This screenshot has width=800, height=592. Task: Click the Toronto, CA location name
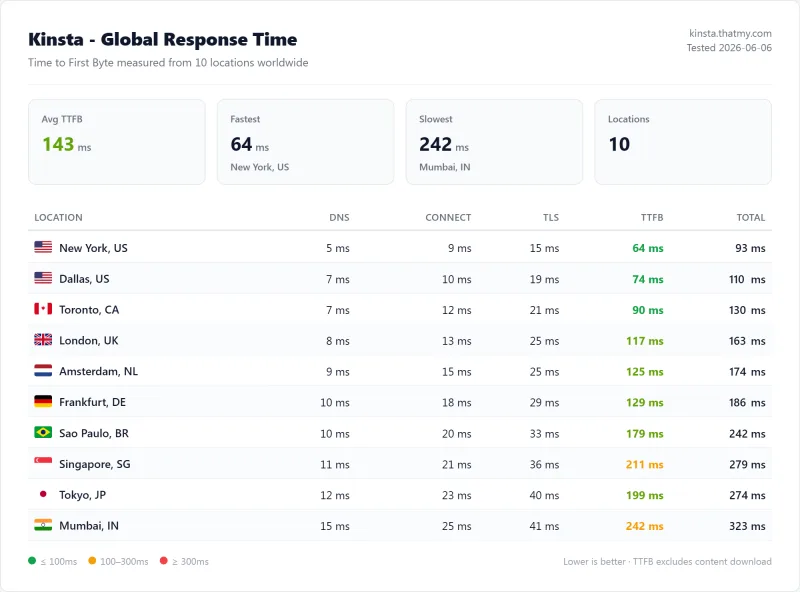pos(89,310)
